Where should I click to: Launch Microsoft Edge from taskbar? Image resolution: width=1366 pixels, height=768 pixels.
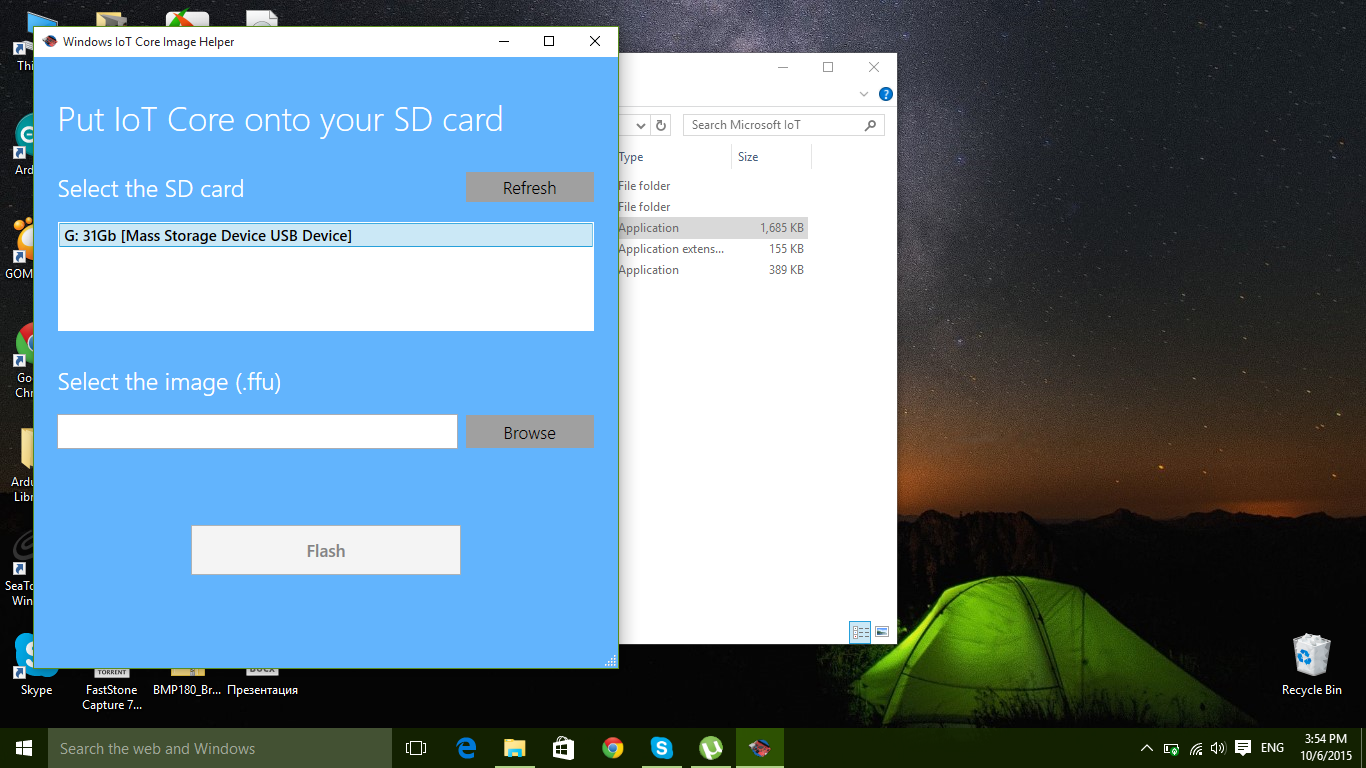coord(466,748)
